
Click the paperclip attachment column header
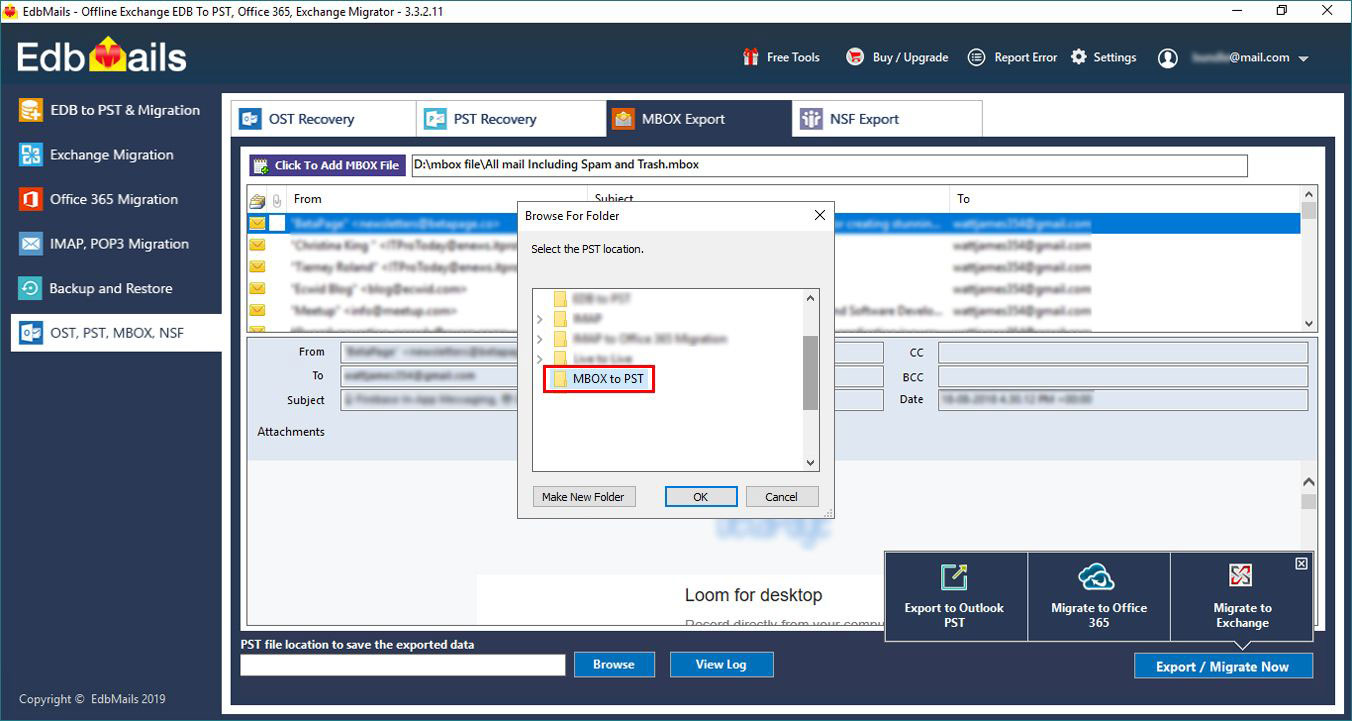click(x=277, y=200)
